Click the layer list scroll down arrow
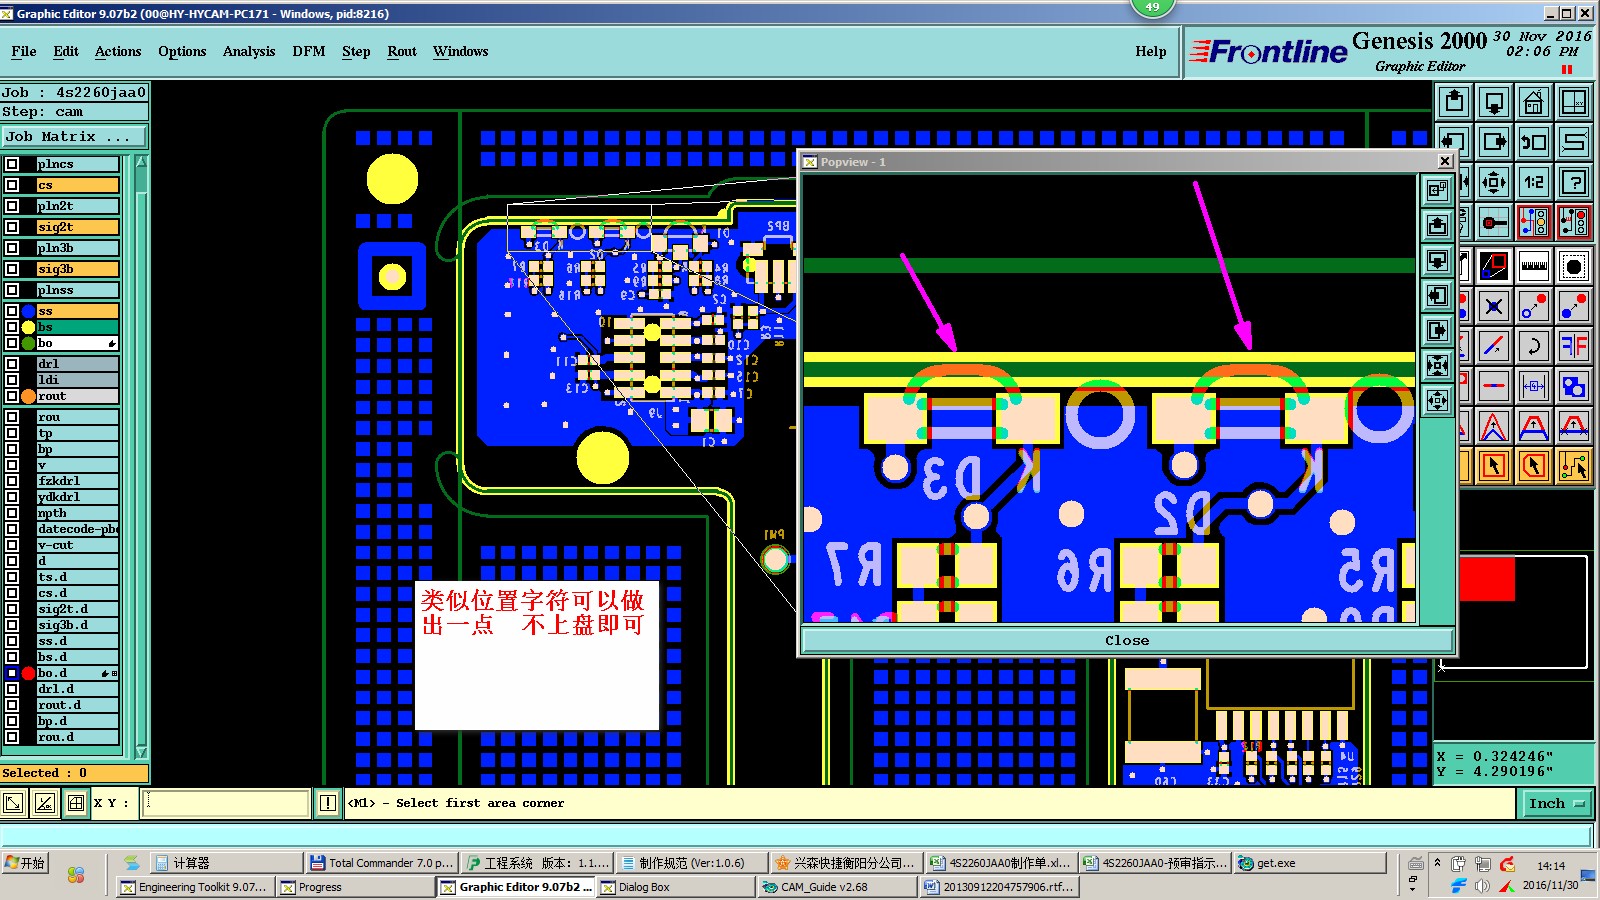Viewport: 1600px width, 900px height. tap(141, 751)
